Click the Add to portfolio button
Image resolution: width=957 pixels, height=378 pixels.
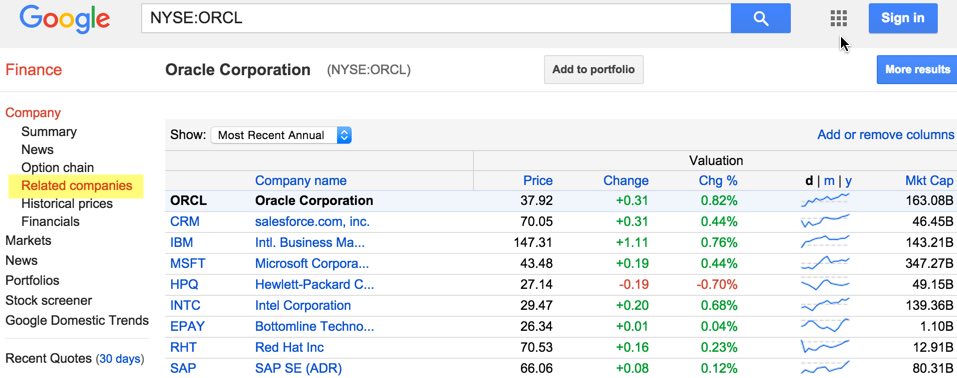(594, 70)
